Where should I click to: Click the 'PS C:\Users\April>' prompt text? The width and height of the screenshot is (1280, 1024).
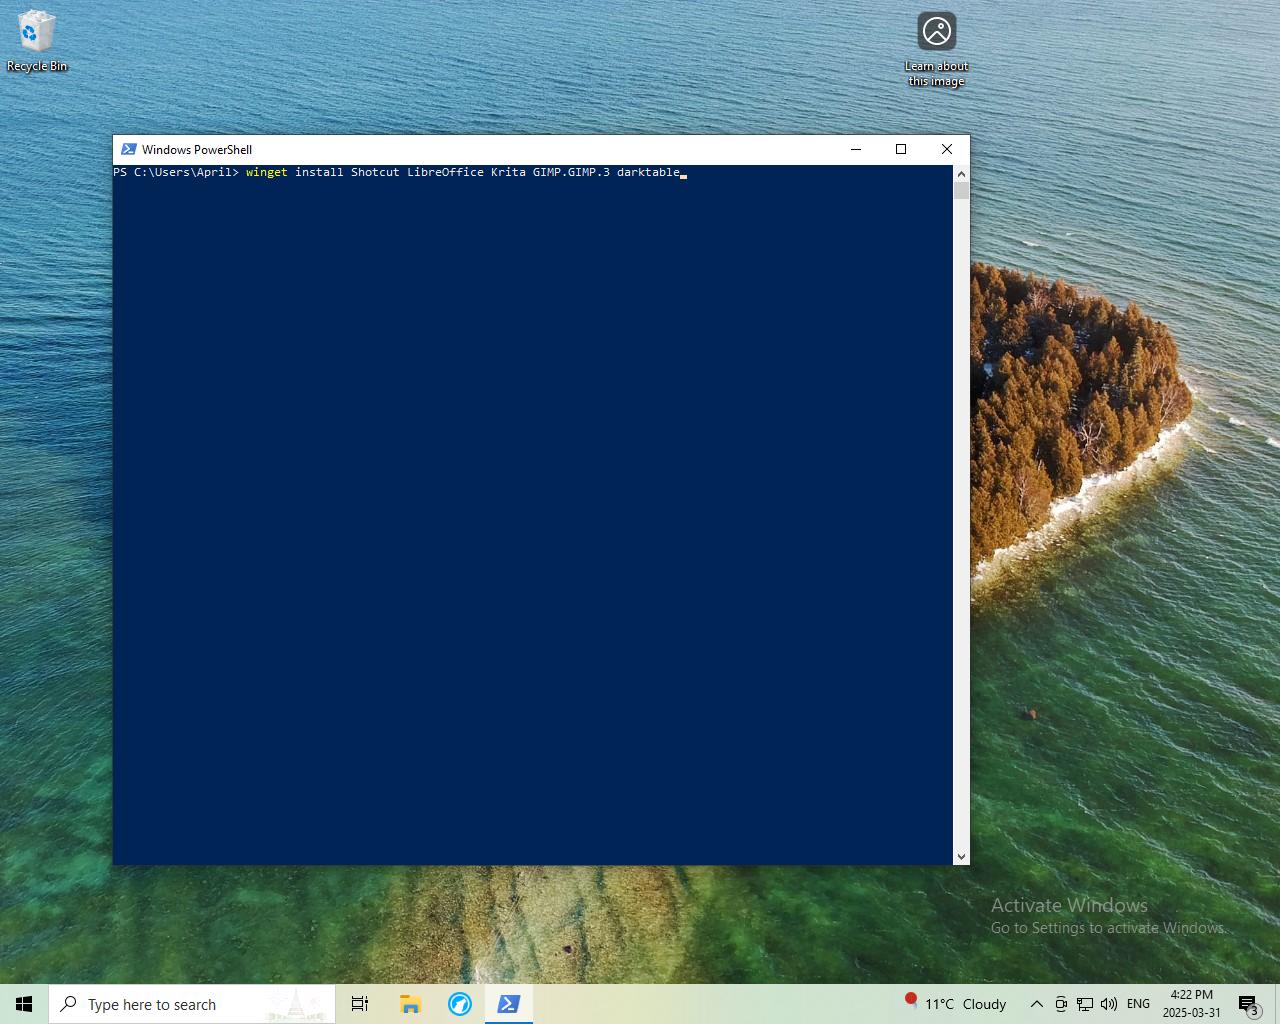click(x=176, y=172)
